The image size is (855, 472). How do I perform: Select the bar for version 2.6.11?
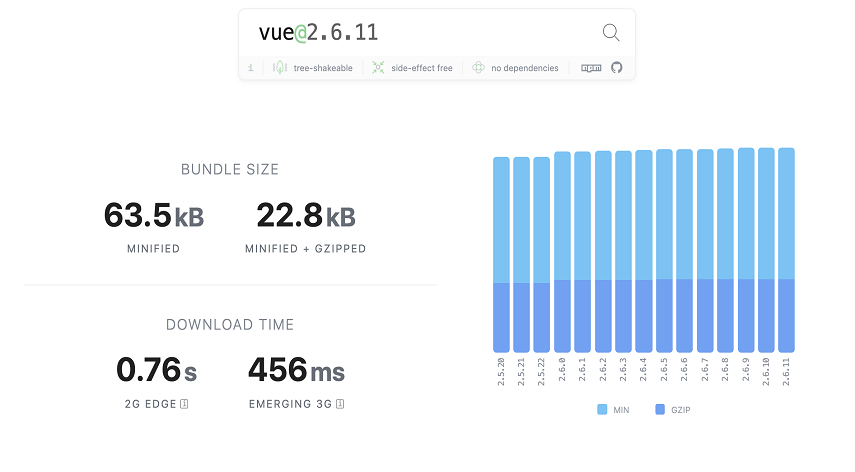(x=786, y=250)
